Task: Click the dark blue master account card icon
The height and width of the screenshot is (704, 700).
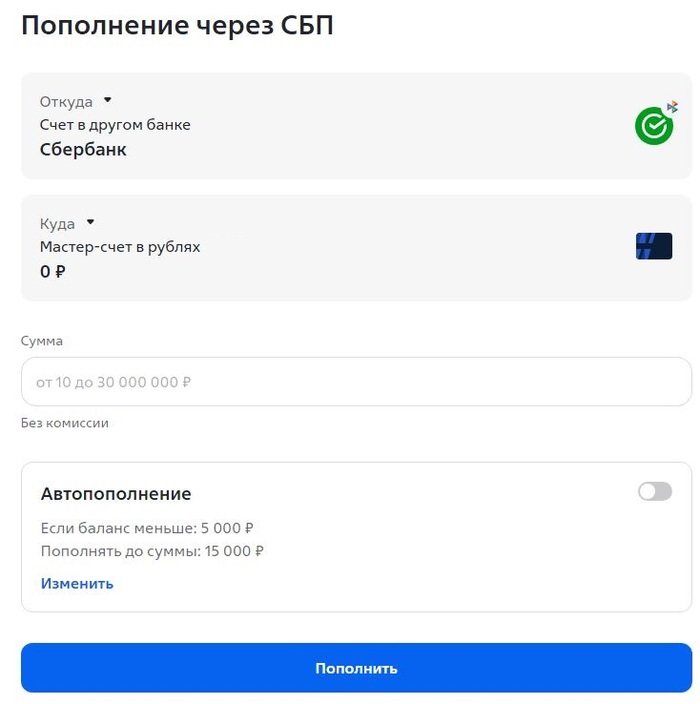Action: (654, 246)
